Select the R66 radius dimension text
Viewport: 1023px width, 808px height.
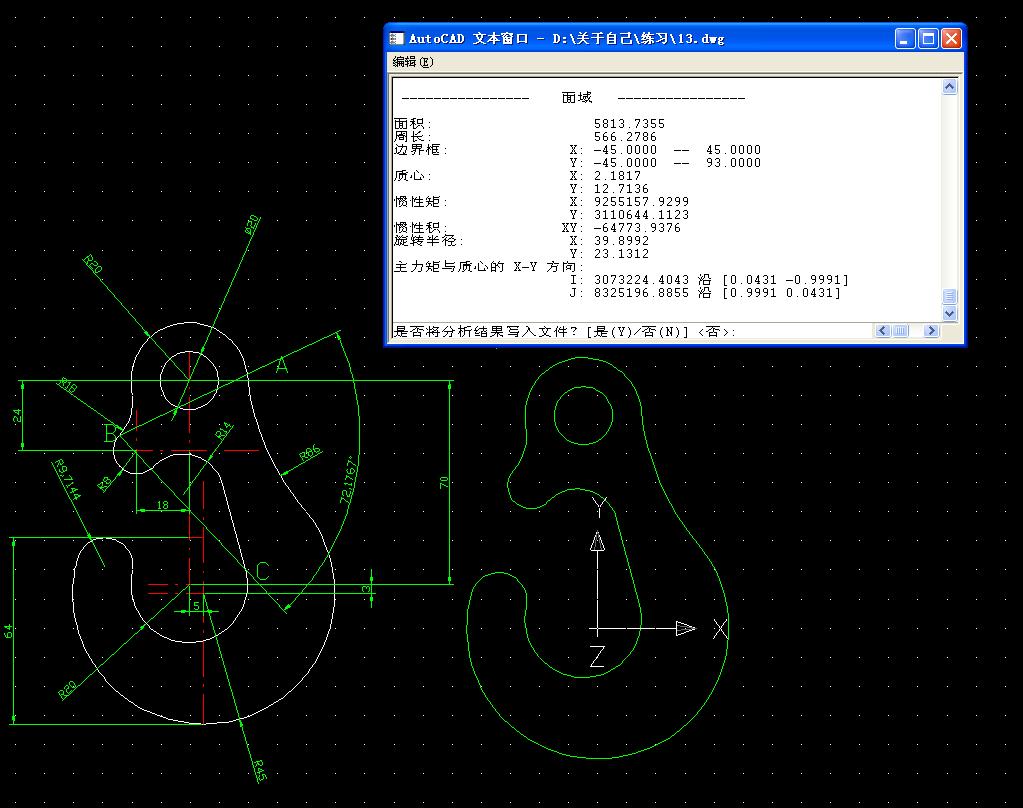(x=311, y=453)
